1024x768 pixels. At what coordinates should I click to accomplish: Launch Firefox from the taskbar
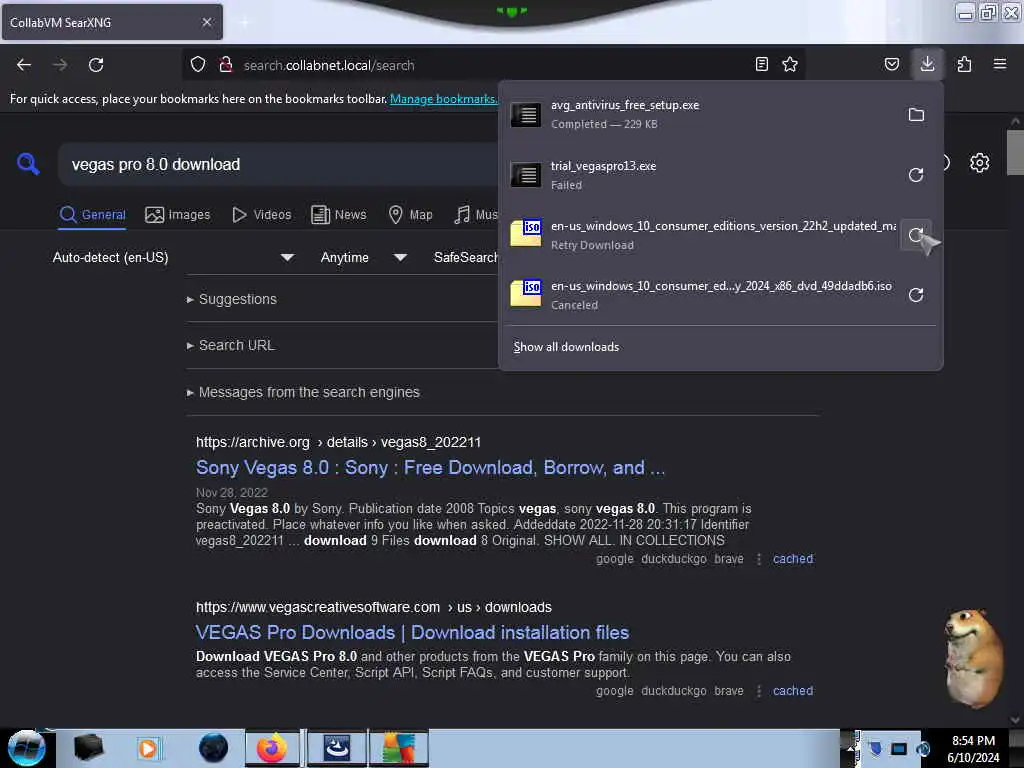(x=272, y=748)
